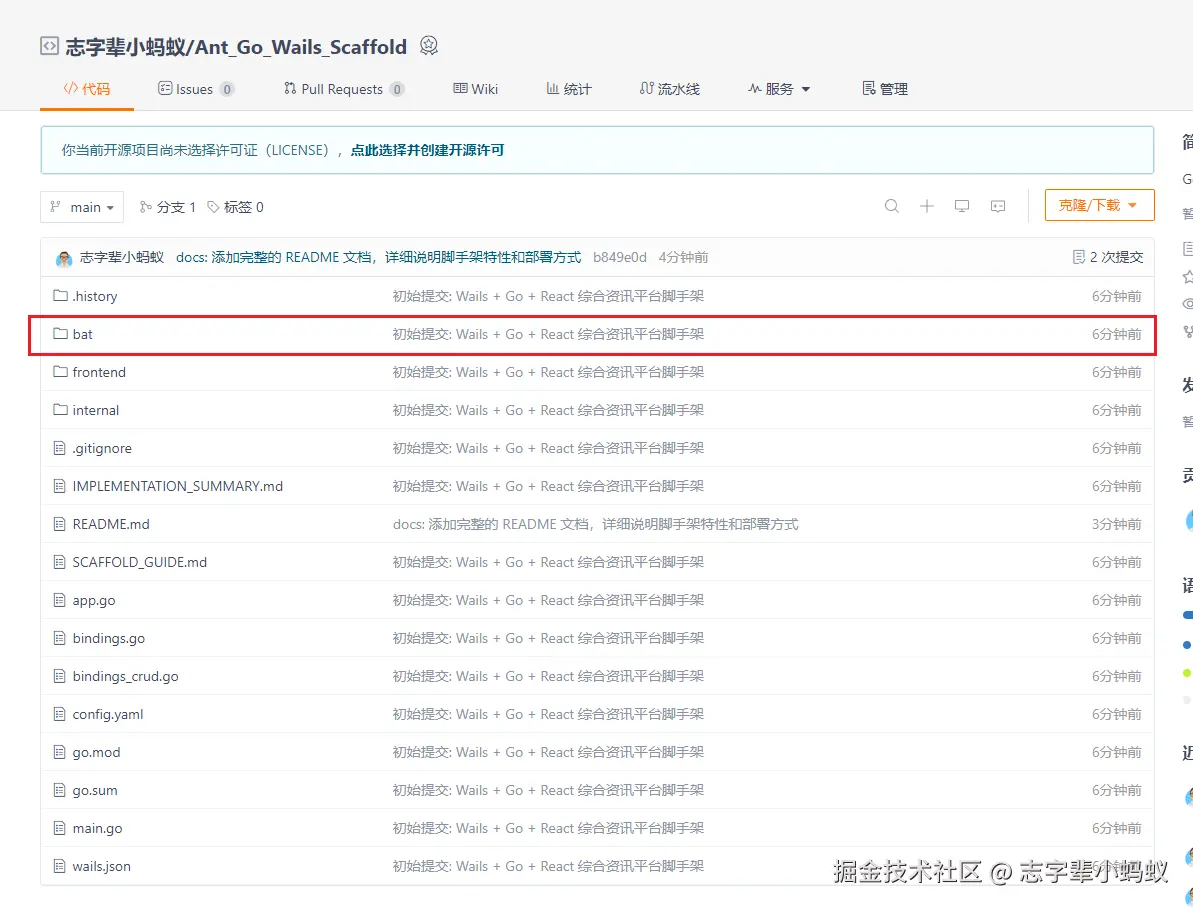Open the bindings_crud.go file
The image size is (1193, 910).
126,676
